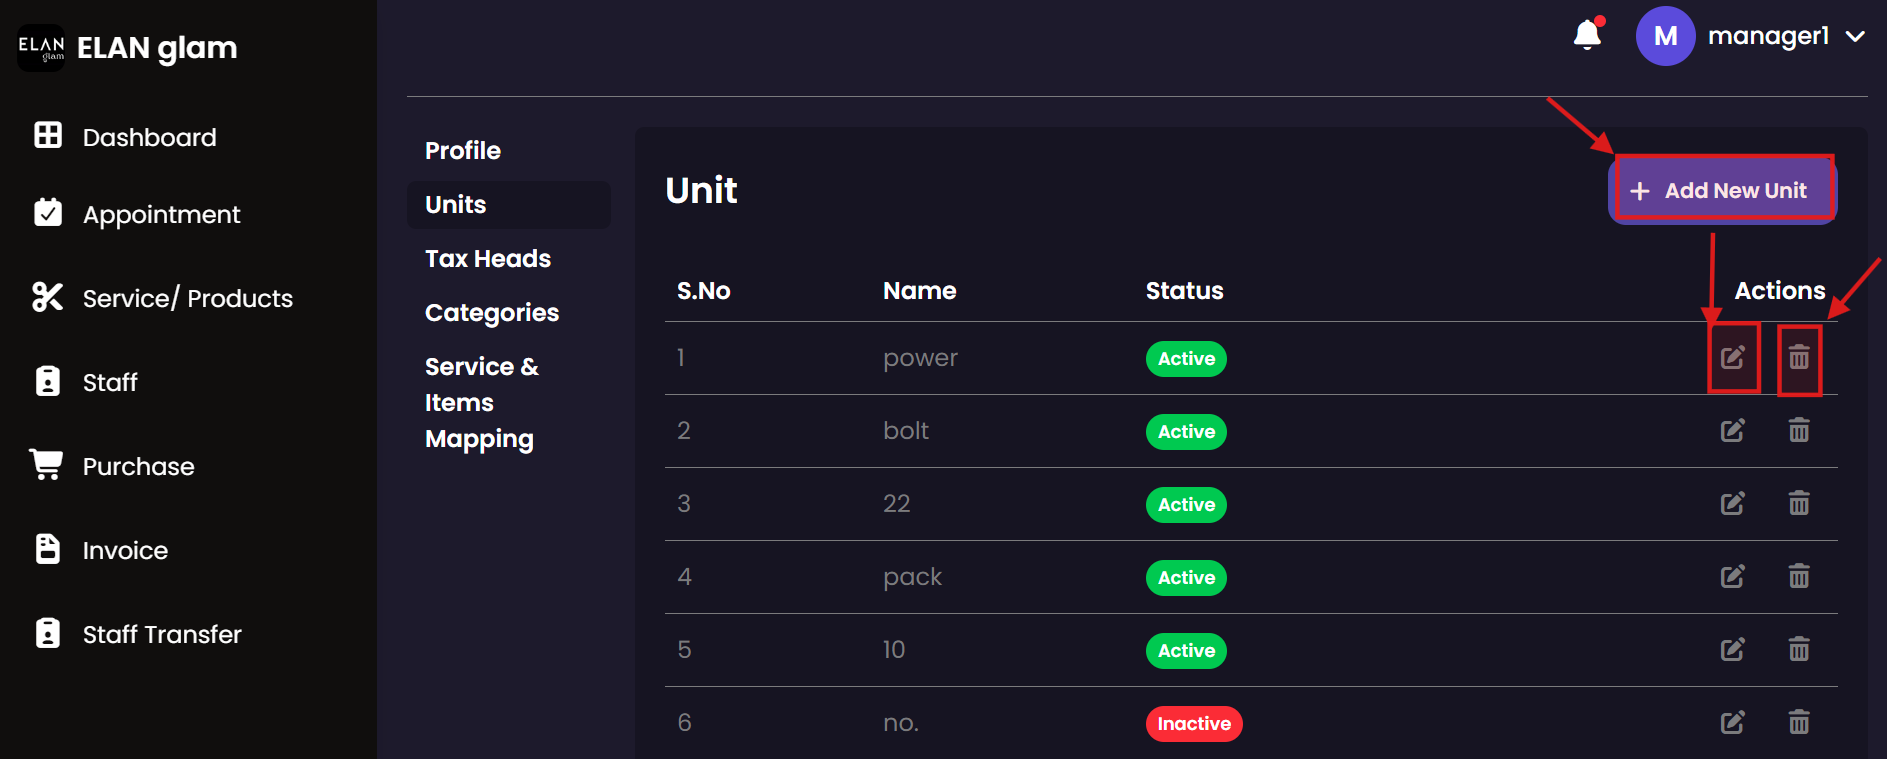This screenshot has width=1887, height=759.
Task: Navigate to Staff Transfer in sidebar
Action: [161, 634]
